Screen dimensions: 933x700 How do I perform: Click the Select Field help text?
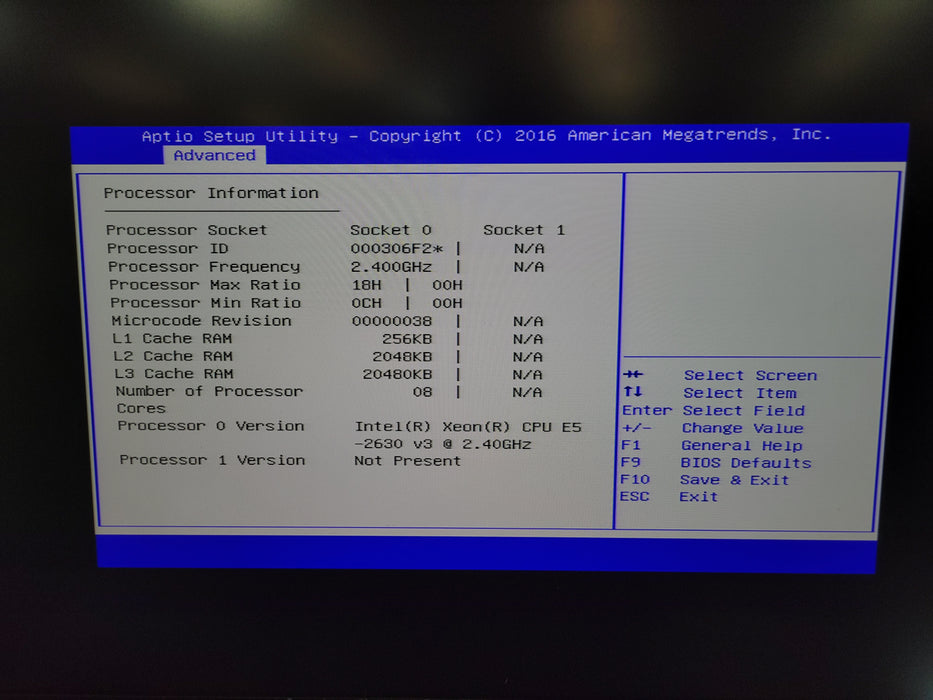click(x=744, y=411)
